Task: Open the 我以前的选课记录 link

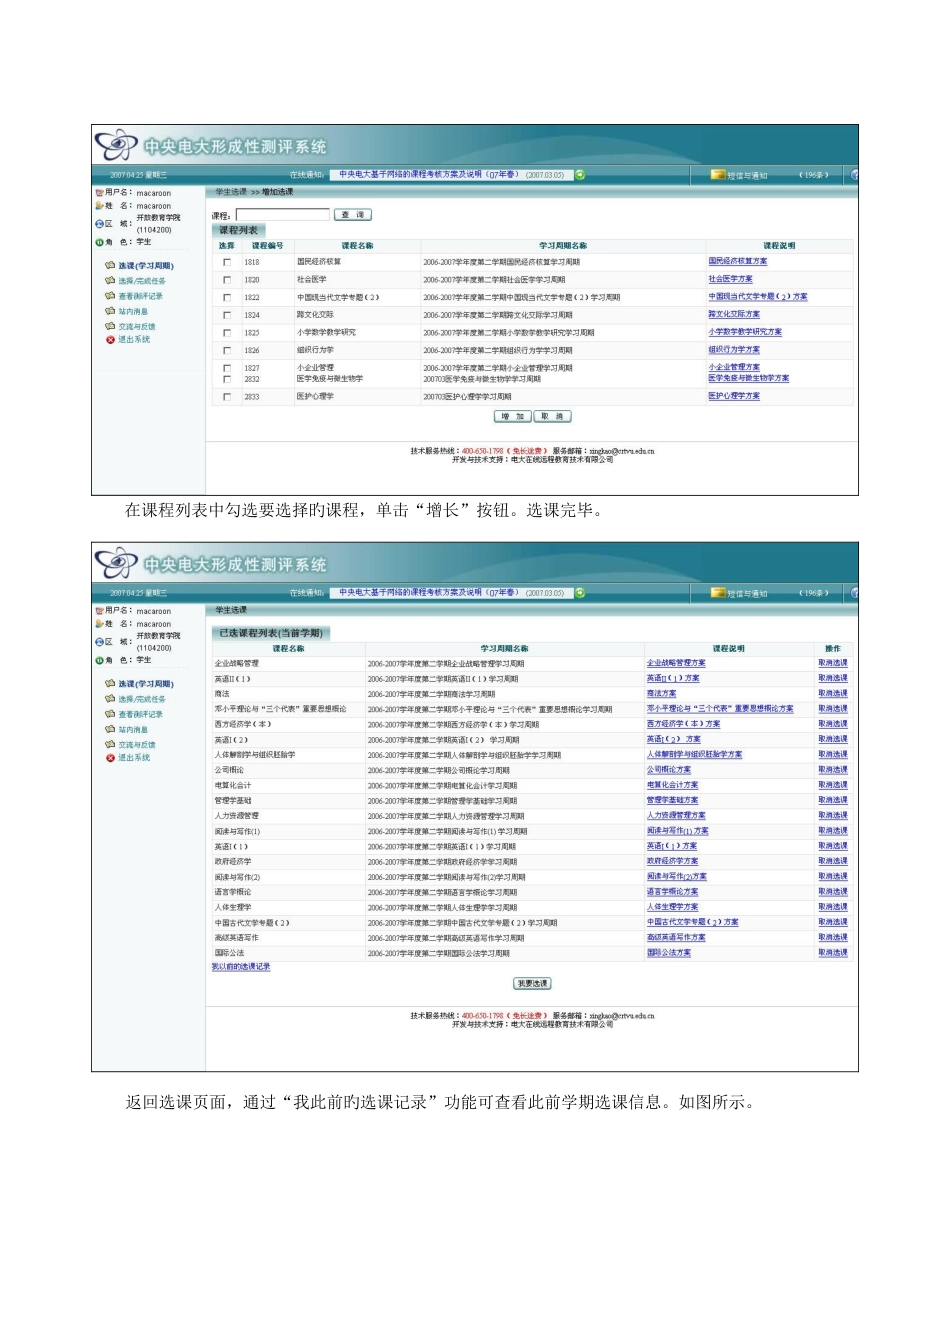Action: point(241,967)
